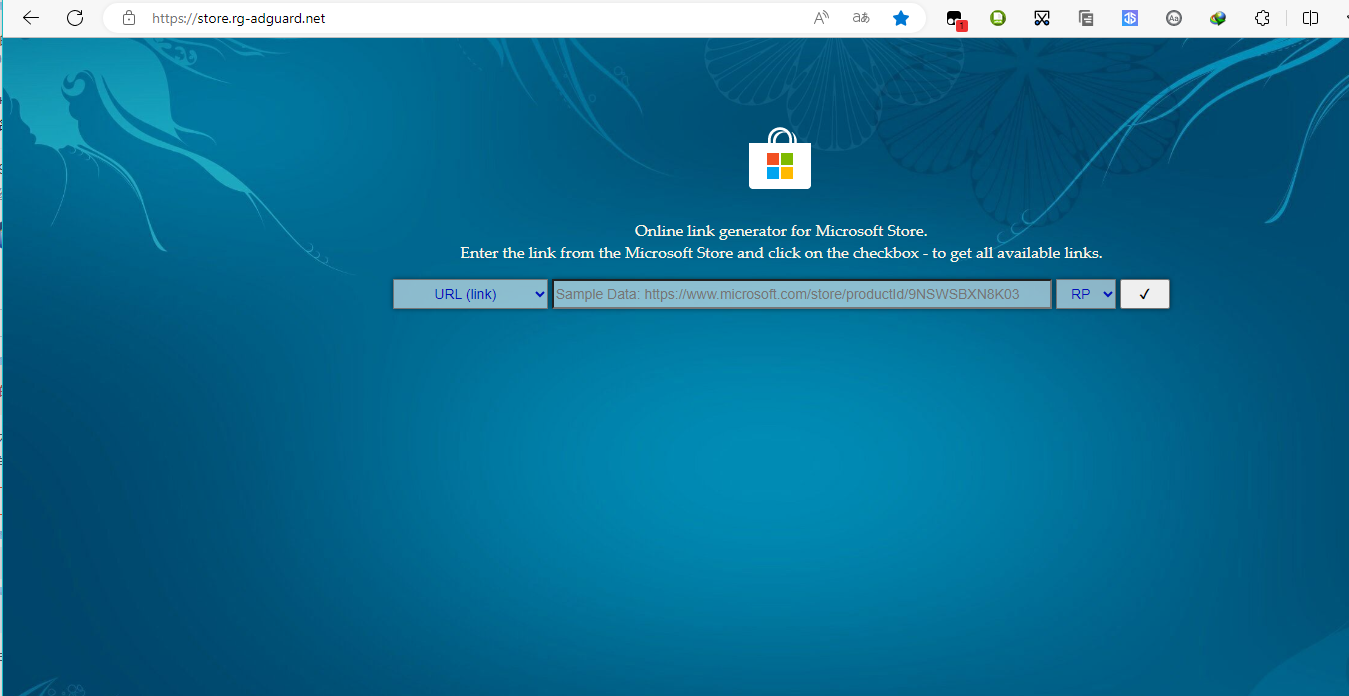Image resolution: width=1349 pixels, height=696 pixels.
Task: Click the Microsoft Store bag logo
Action: tap(780, 160)
